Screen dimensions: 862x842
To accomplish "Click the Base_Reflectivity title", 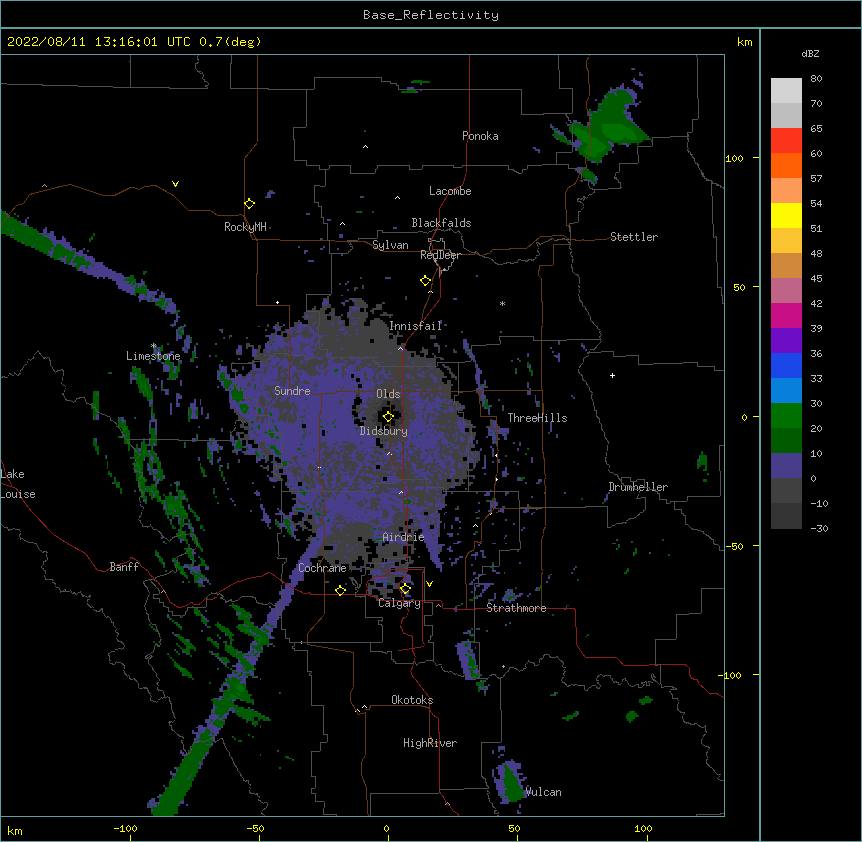I will tap(431, 15).
